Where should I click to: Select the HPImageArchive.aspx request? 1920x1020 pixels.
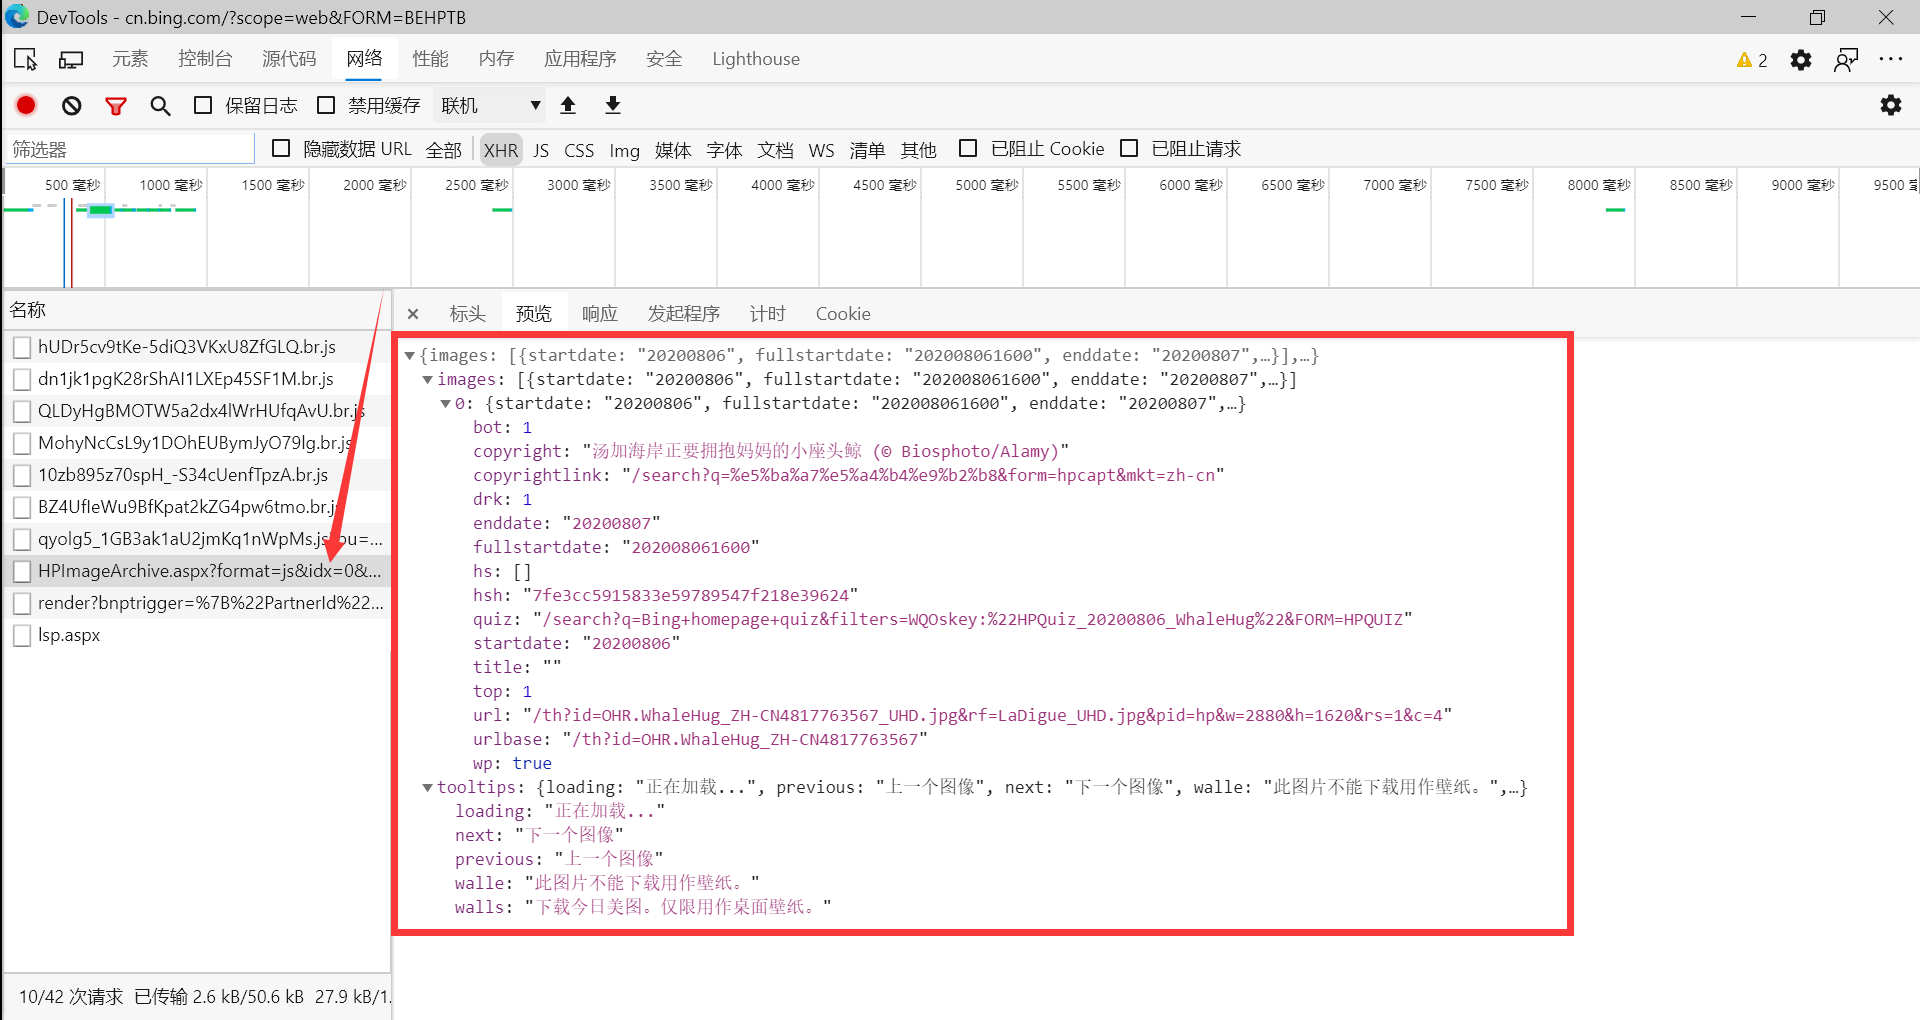click(200, 571)
